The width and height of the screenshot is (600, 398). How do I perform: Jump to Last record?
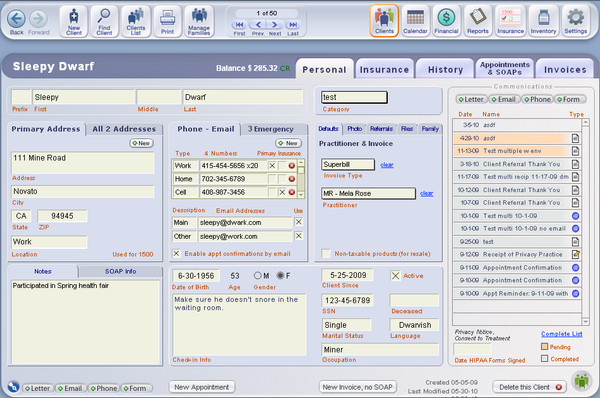pos(293,25)
